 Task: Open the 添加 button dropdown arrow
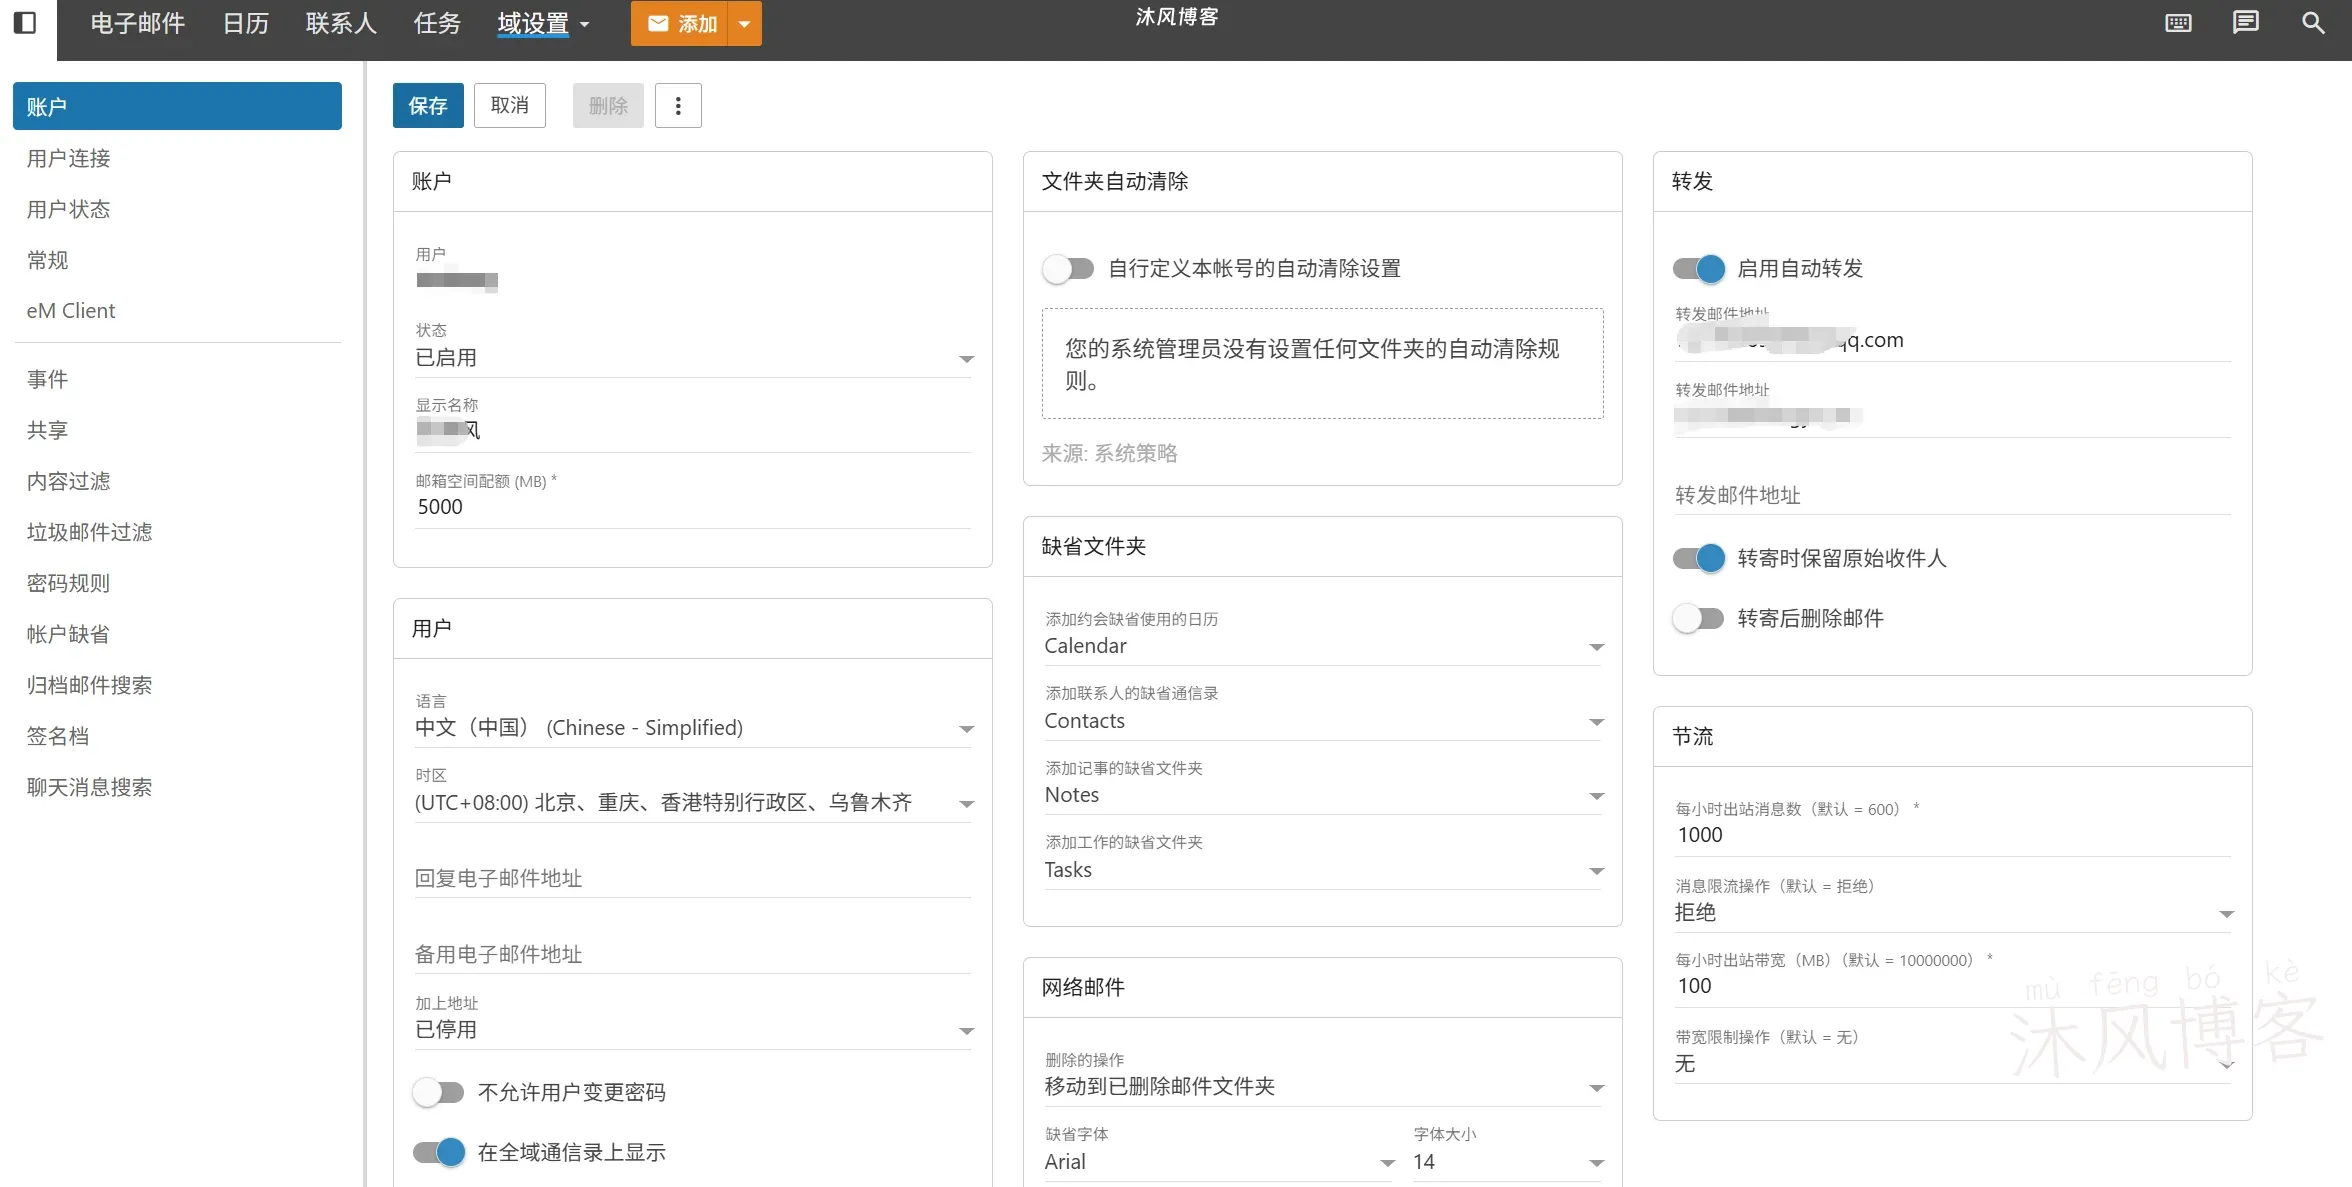point(745,23)
